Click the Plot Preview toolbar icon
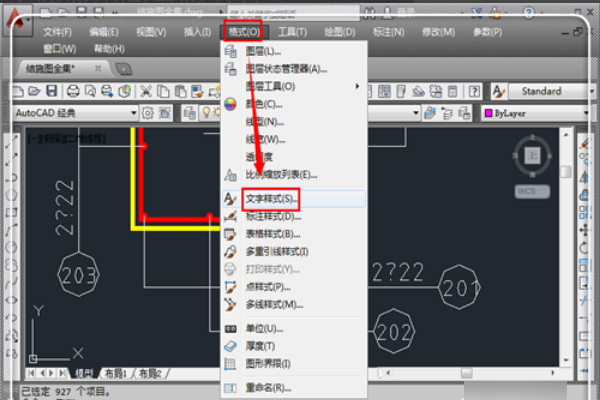The image size is (600, 400). coord(90,91)
